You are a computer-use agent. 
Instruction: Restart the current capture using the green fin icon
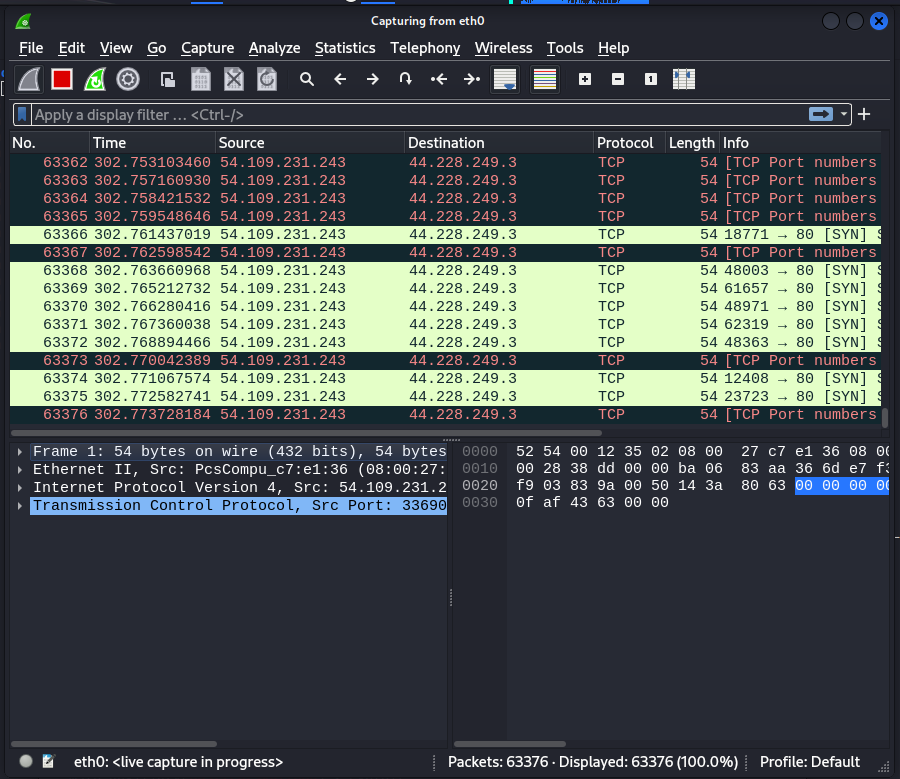click(x=95, y=79)
